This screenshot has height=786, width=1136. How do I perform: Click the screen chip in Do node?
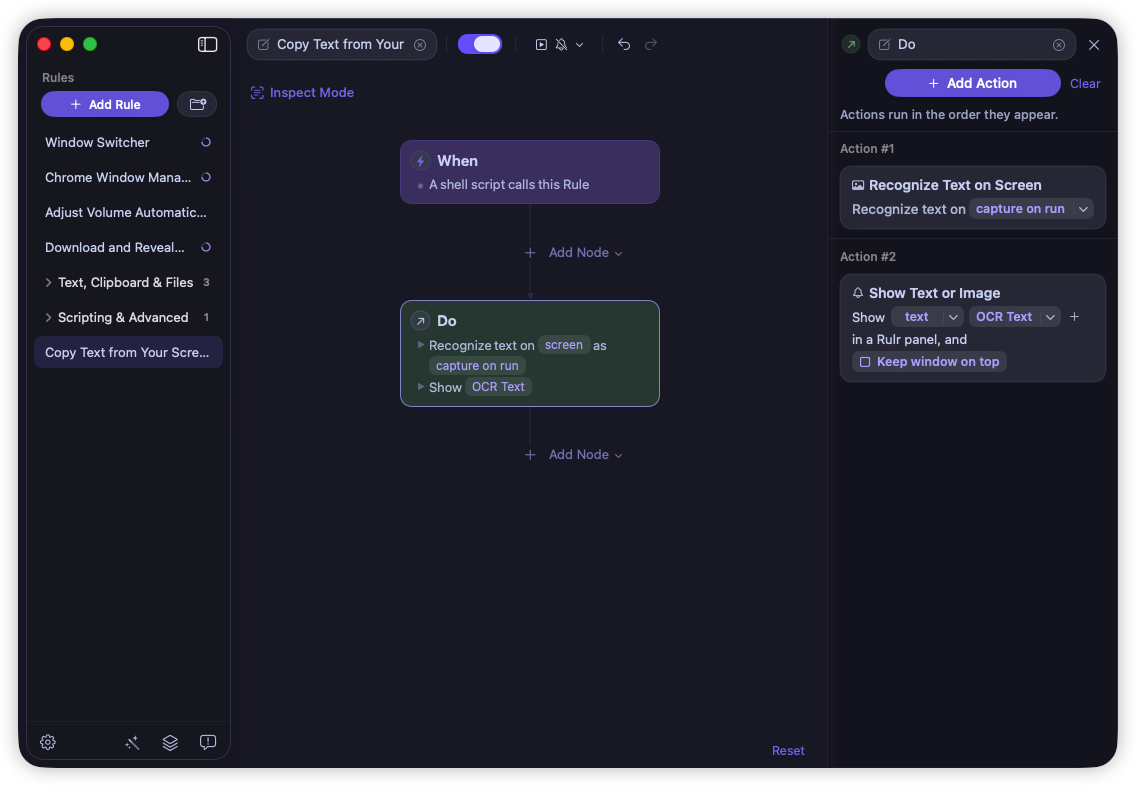click(564, 345)
